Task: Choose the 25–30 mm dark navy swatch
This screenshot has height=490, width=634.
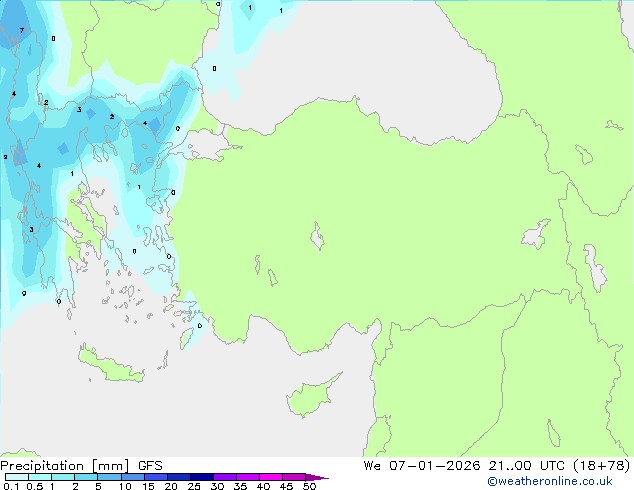Action: click(202, 477)
